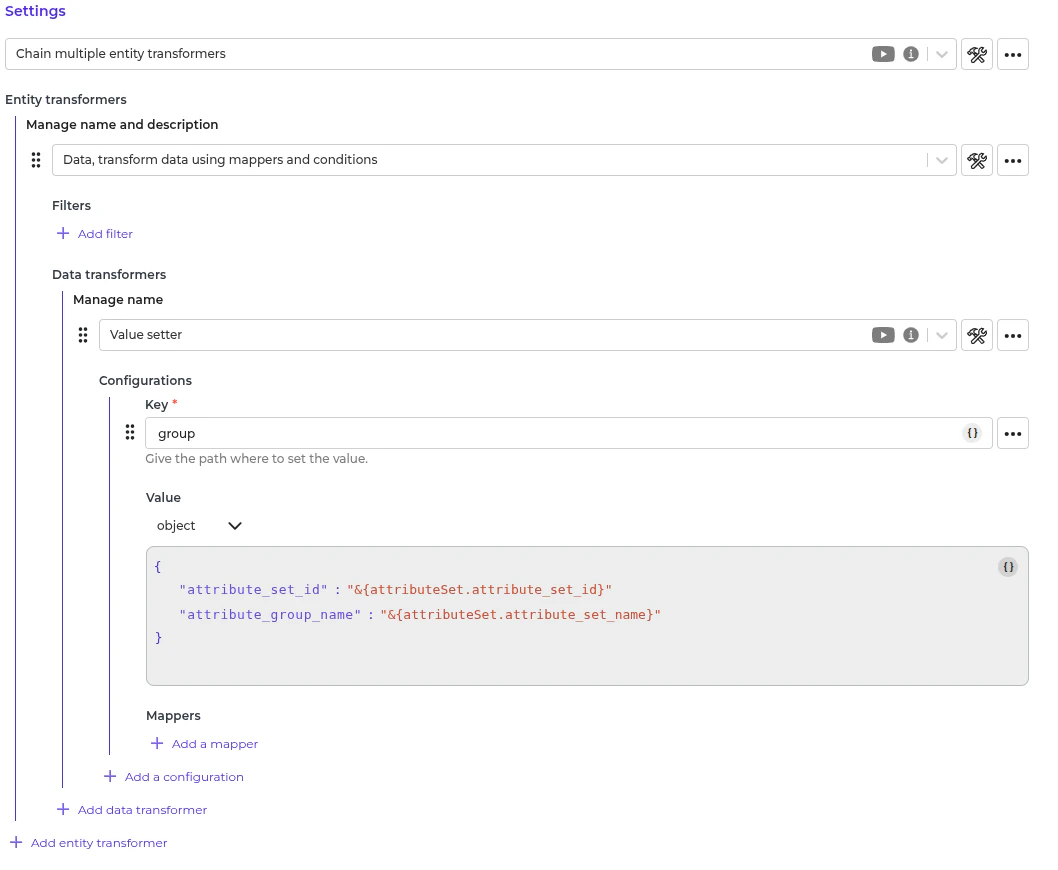Click plus icon beside Add a mapper

tap(157, 743)
